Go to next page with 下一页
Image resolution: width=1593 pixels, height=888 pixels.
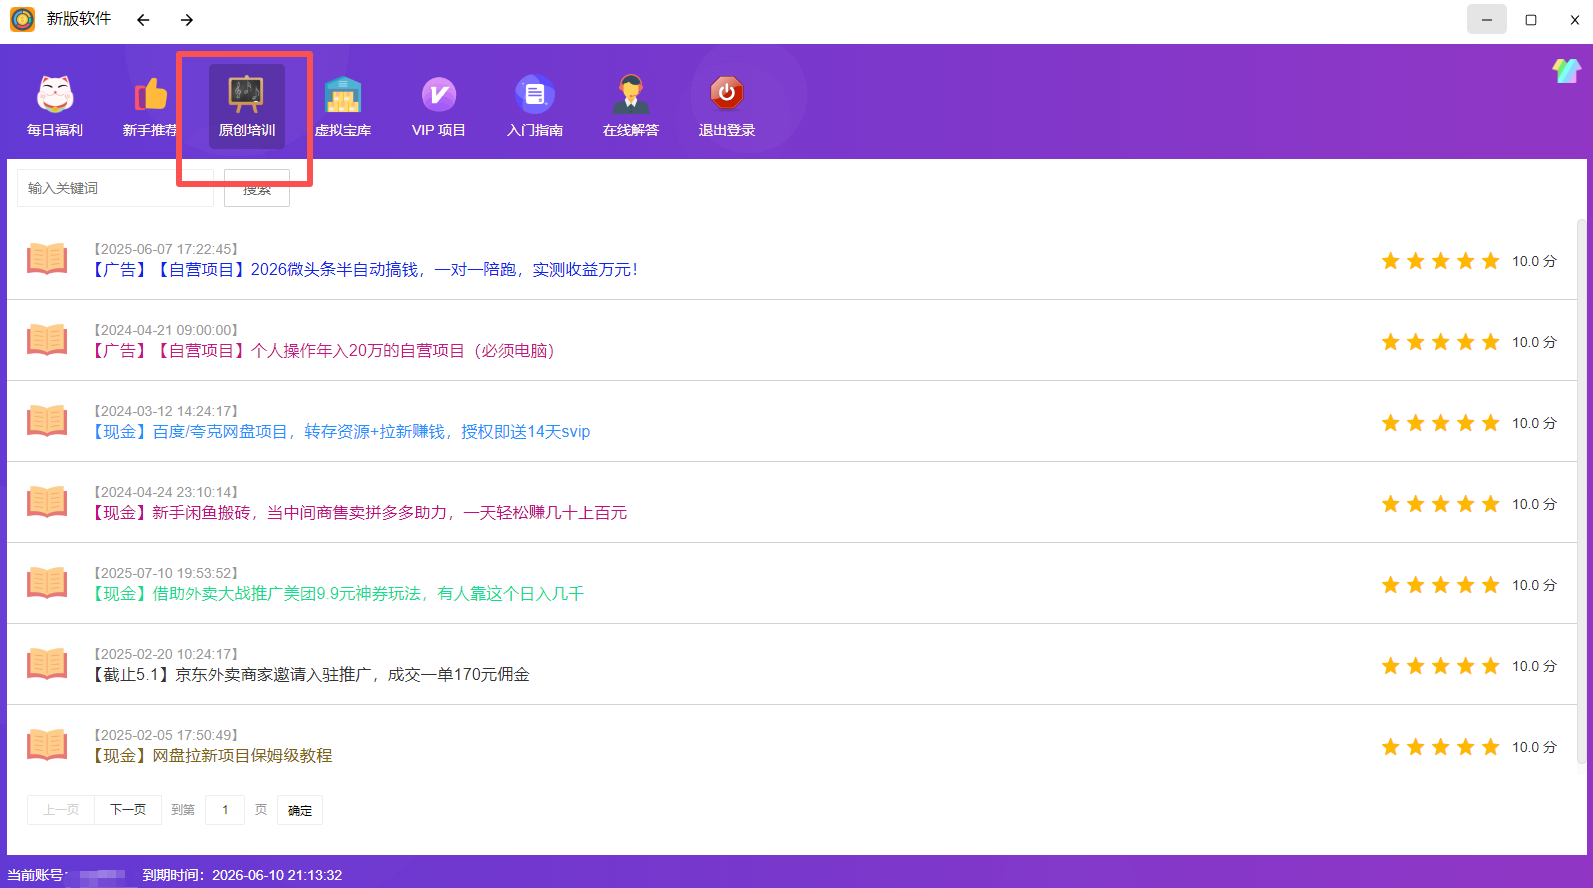128,810
